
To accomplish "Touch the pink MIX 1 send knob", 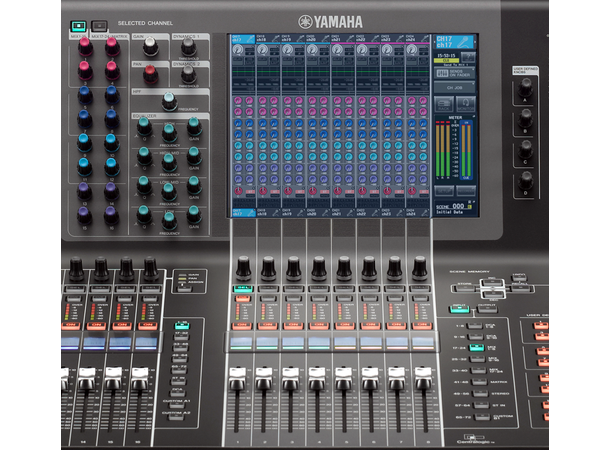I will click(85, 46).
